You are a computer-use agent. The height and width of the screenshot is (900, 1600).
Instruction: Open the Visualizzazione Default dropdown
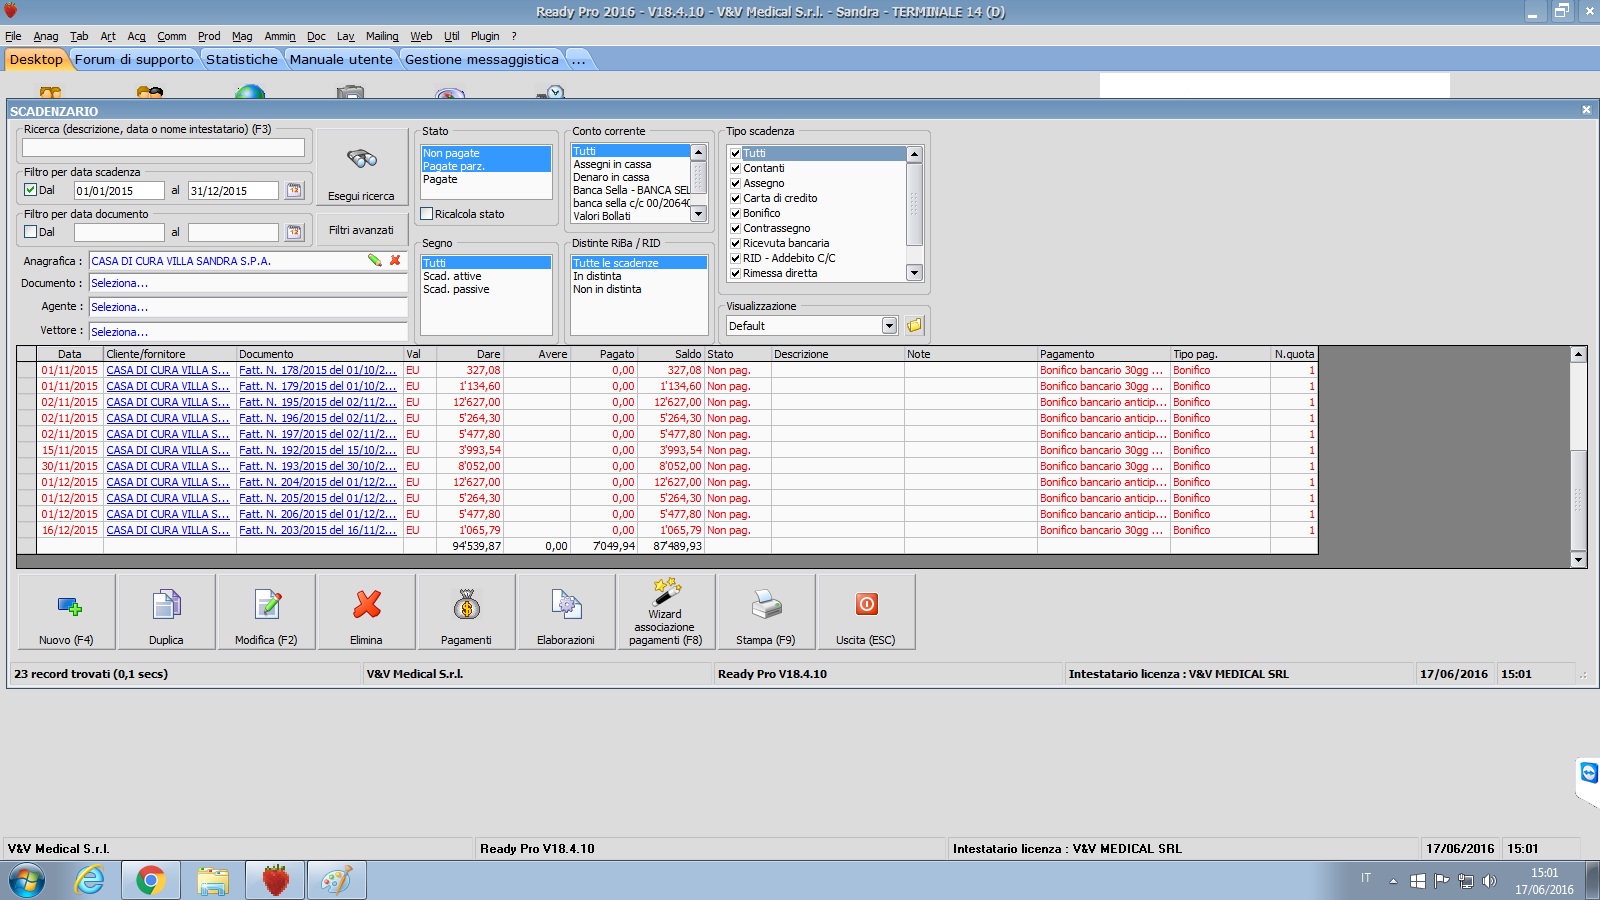coord(889,326)
